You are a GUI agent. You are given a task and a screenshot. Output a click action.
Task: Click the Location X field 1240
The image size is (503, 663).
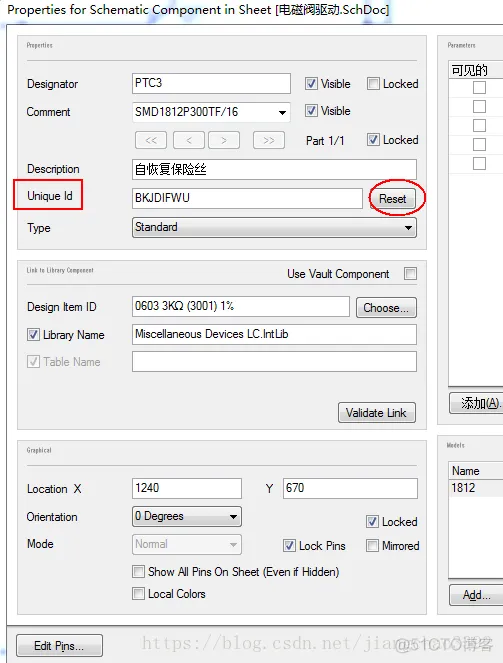[x=187, y=488]
